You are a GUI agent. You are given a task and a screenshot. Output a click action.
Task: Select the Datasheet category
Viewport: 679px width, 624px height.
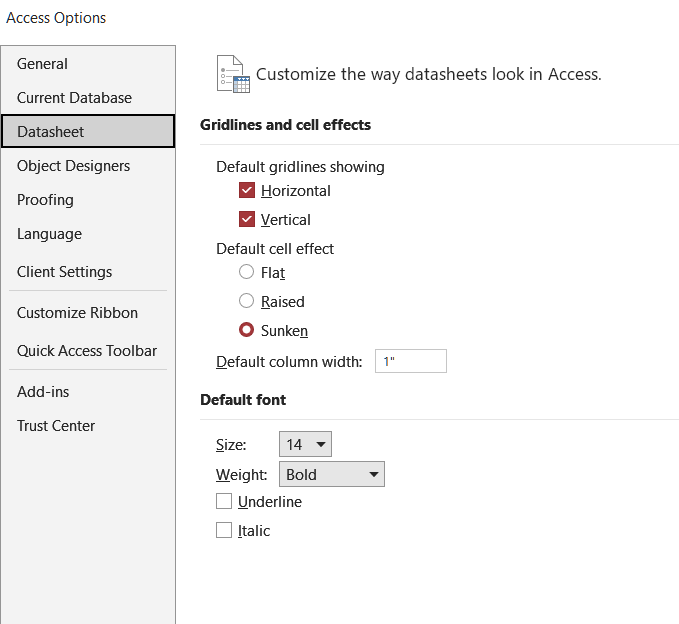[88, 131]
